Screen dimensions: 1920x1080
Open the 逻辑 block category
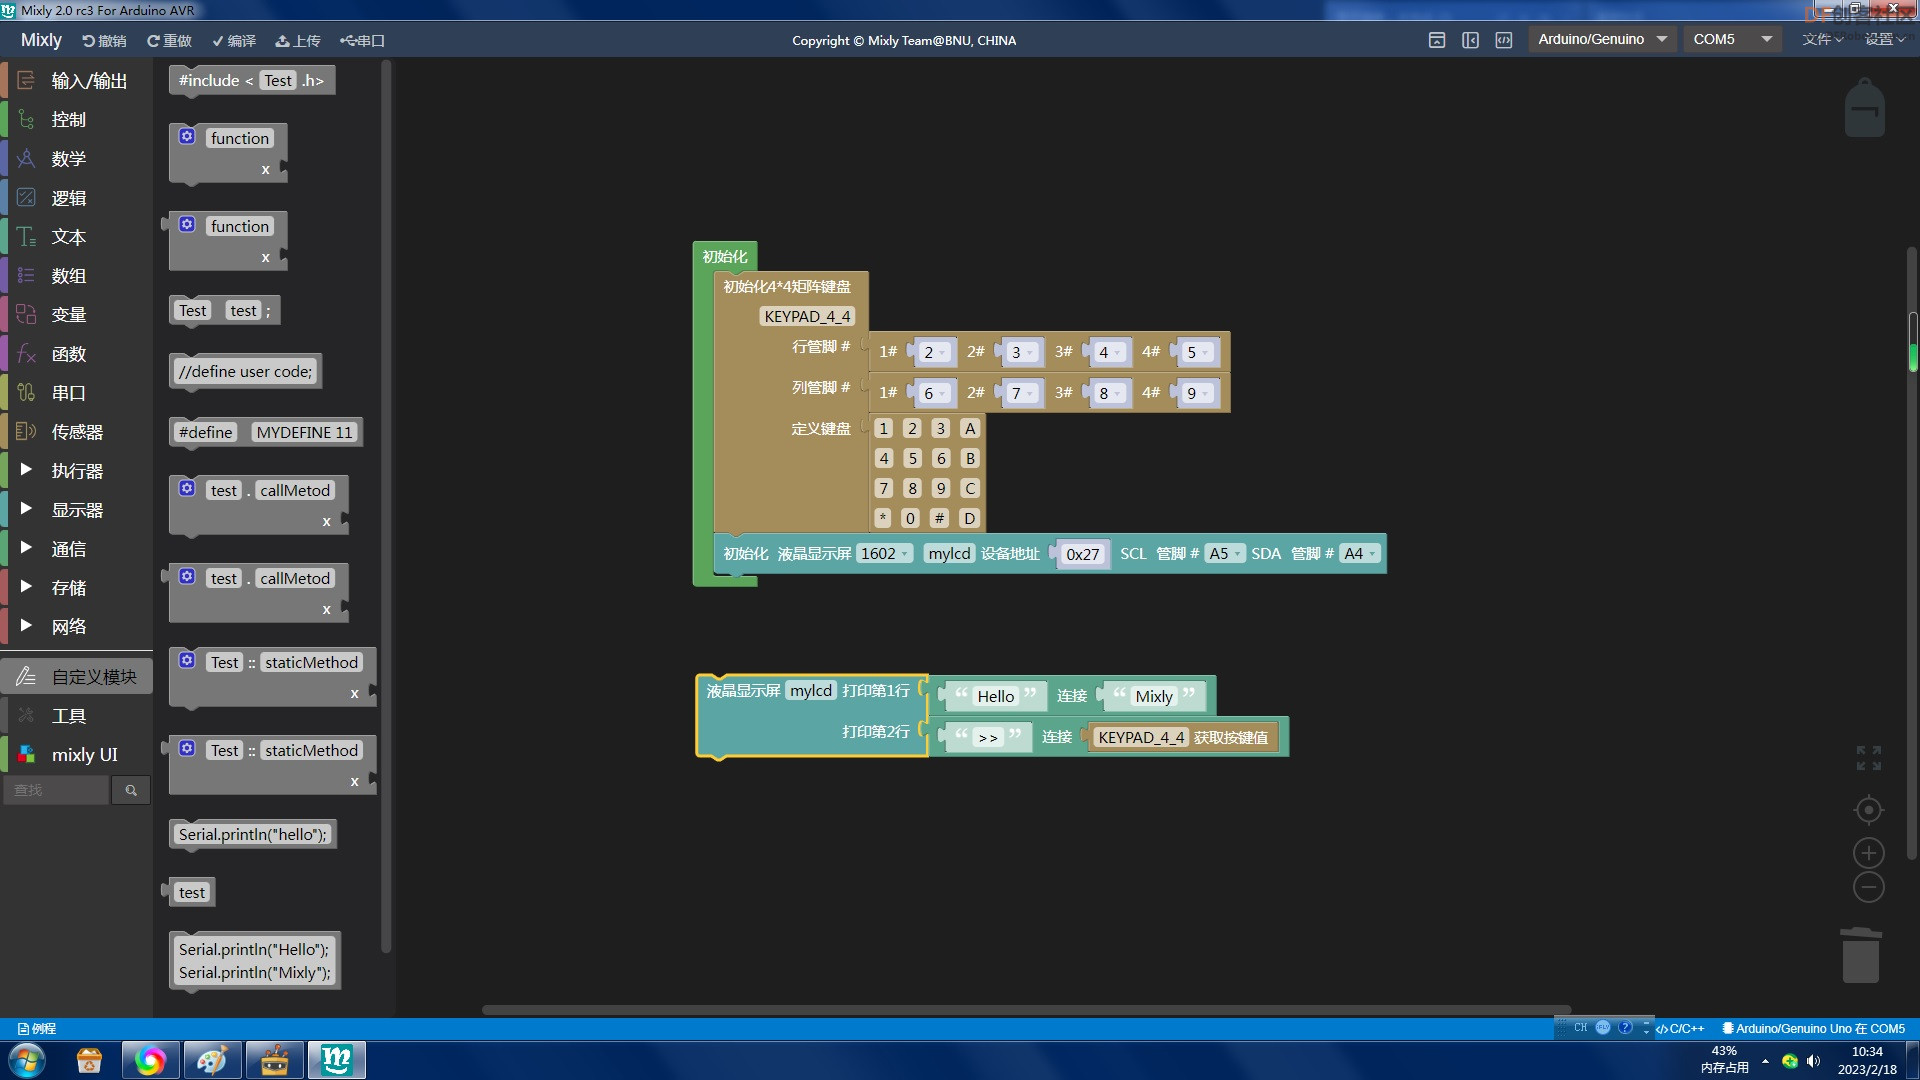click(78, 198)
